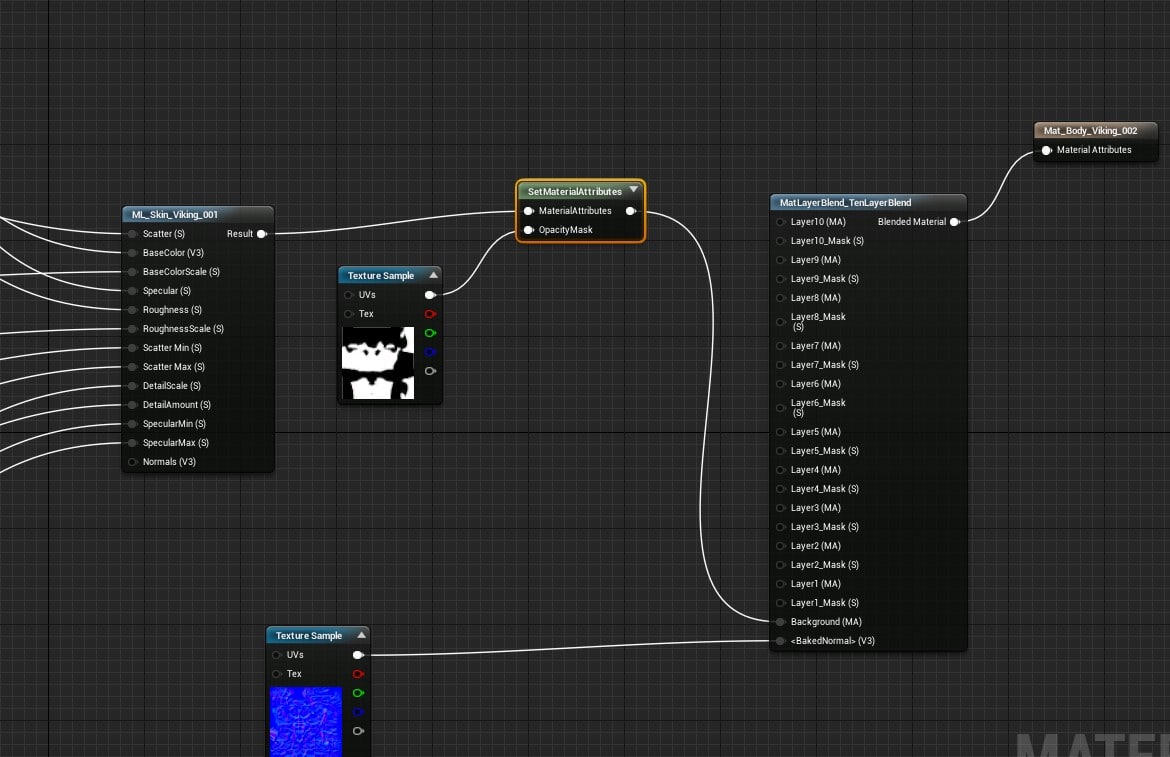Click the upper Texture Sample white RGB output pin
Viewport: 1170px width, 757px height.
[431, 295]
